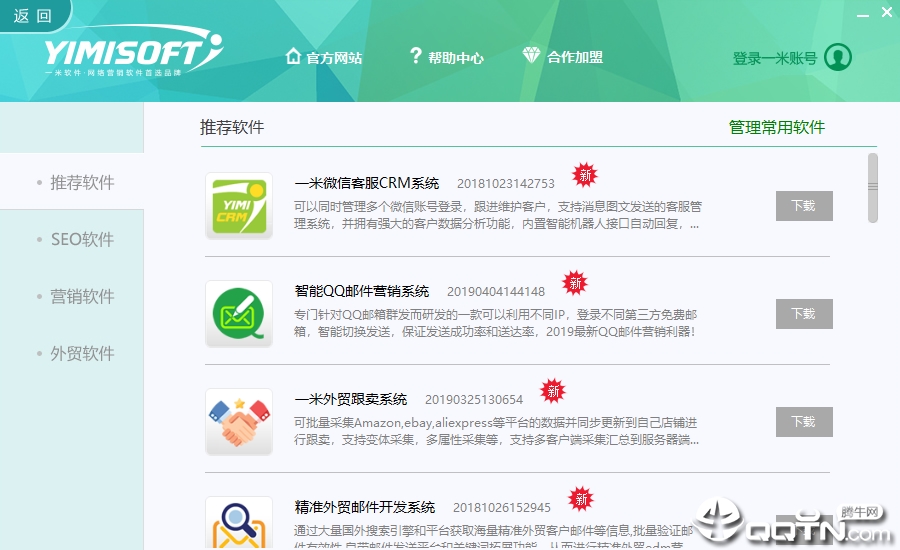
Task: Click version text 20181026152945
Action: click(x=502, y=508)
